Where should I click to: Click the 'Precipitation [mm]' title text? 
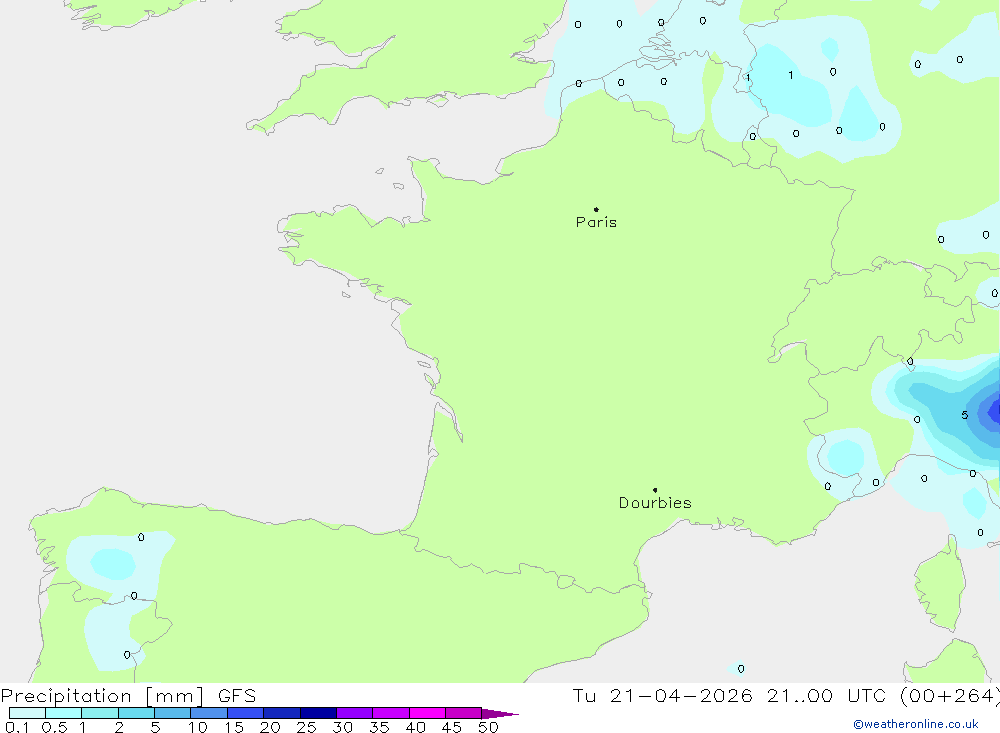[x=102, y=696]
